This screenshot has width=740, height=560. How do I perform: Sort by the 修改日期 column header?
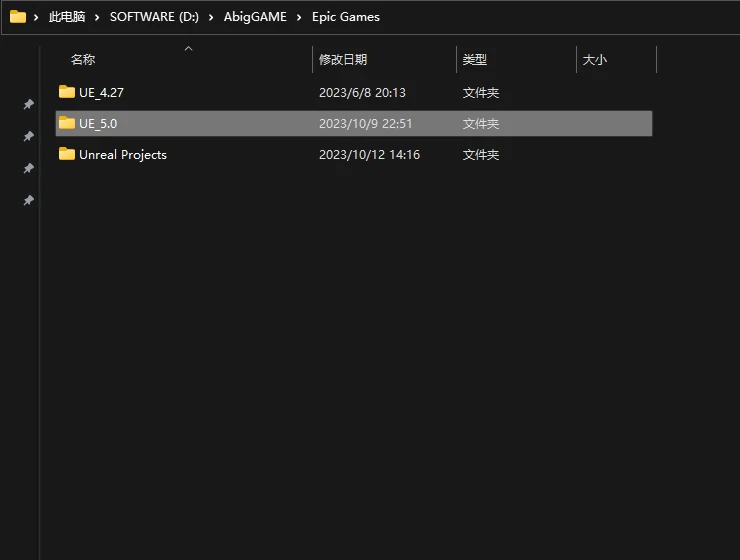tap(343, 59)
